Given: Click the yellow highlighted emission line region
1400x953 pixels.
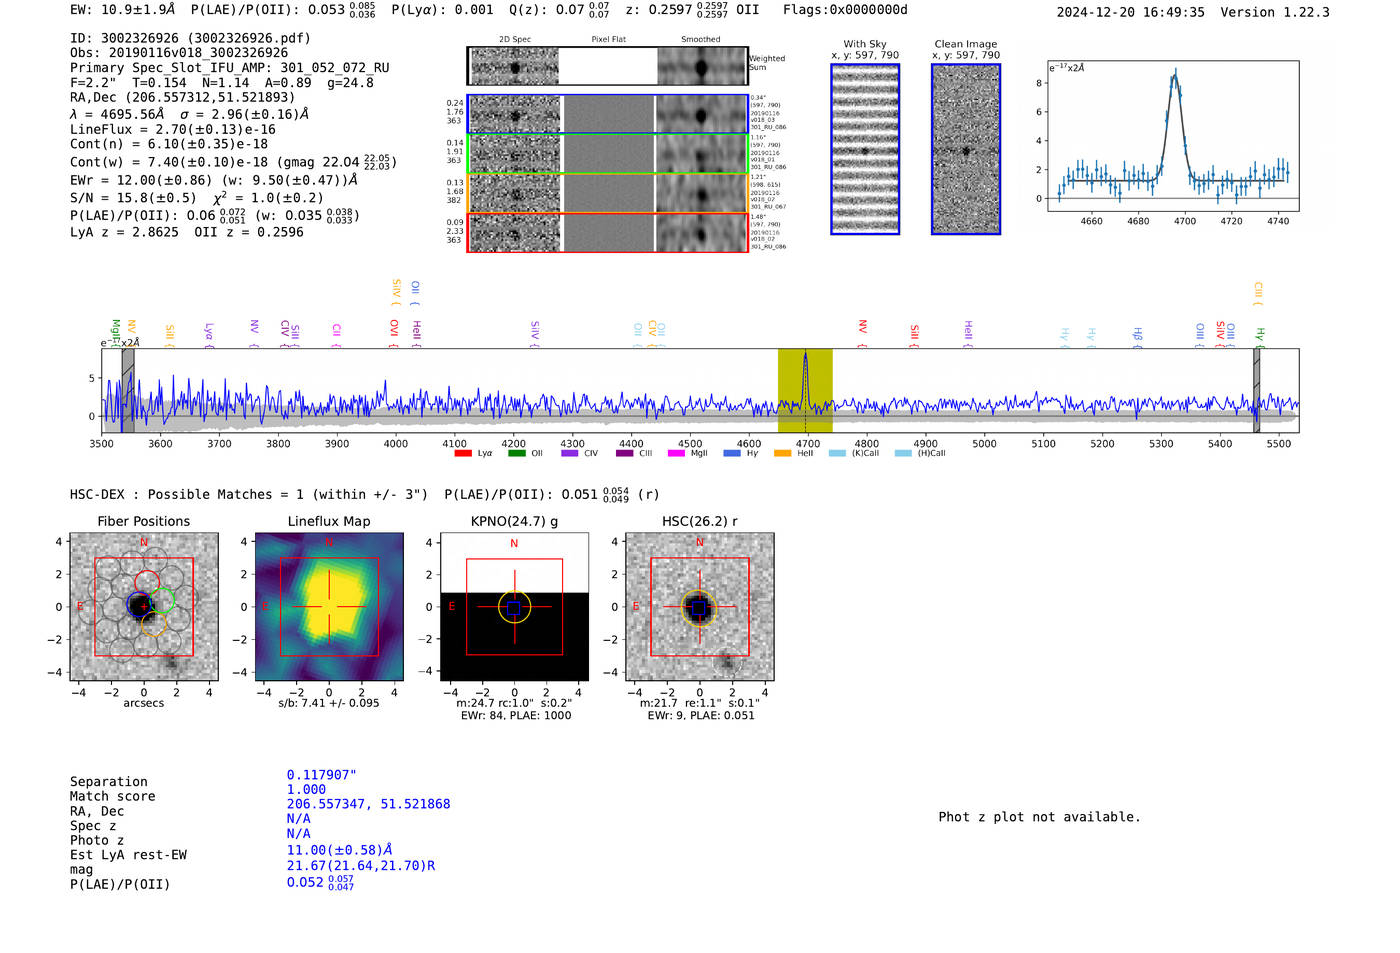Looking at the screenshot, I should (x=805, y=391).
